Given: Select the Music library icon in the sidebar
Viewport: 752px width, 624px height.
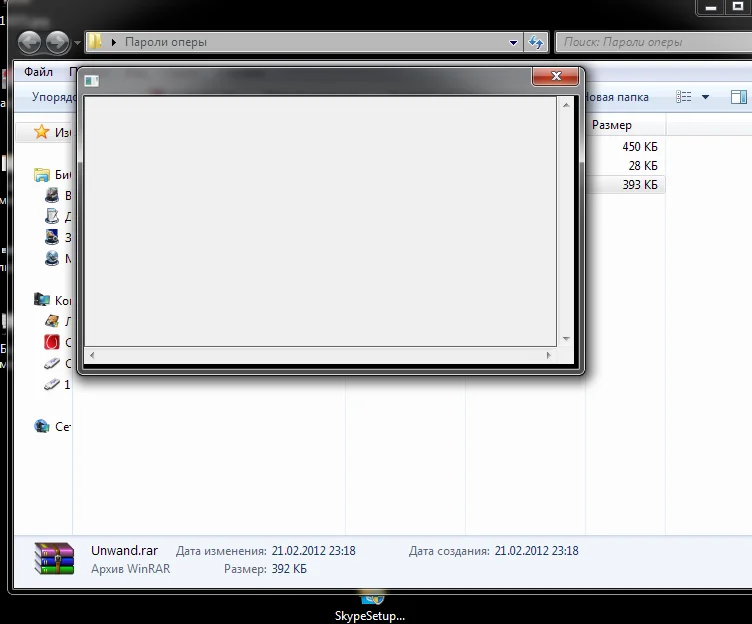Looking at the screenshot, I should coord(52,258).
